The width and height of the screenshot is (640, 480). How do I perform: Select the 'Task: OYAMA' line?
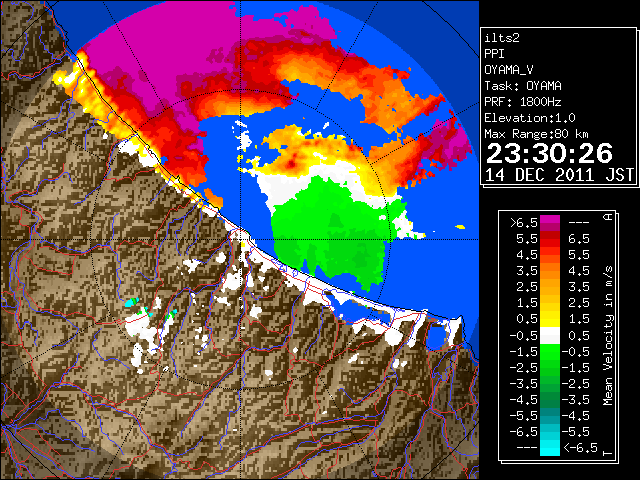(523, 86)
